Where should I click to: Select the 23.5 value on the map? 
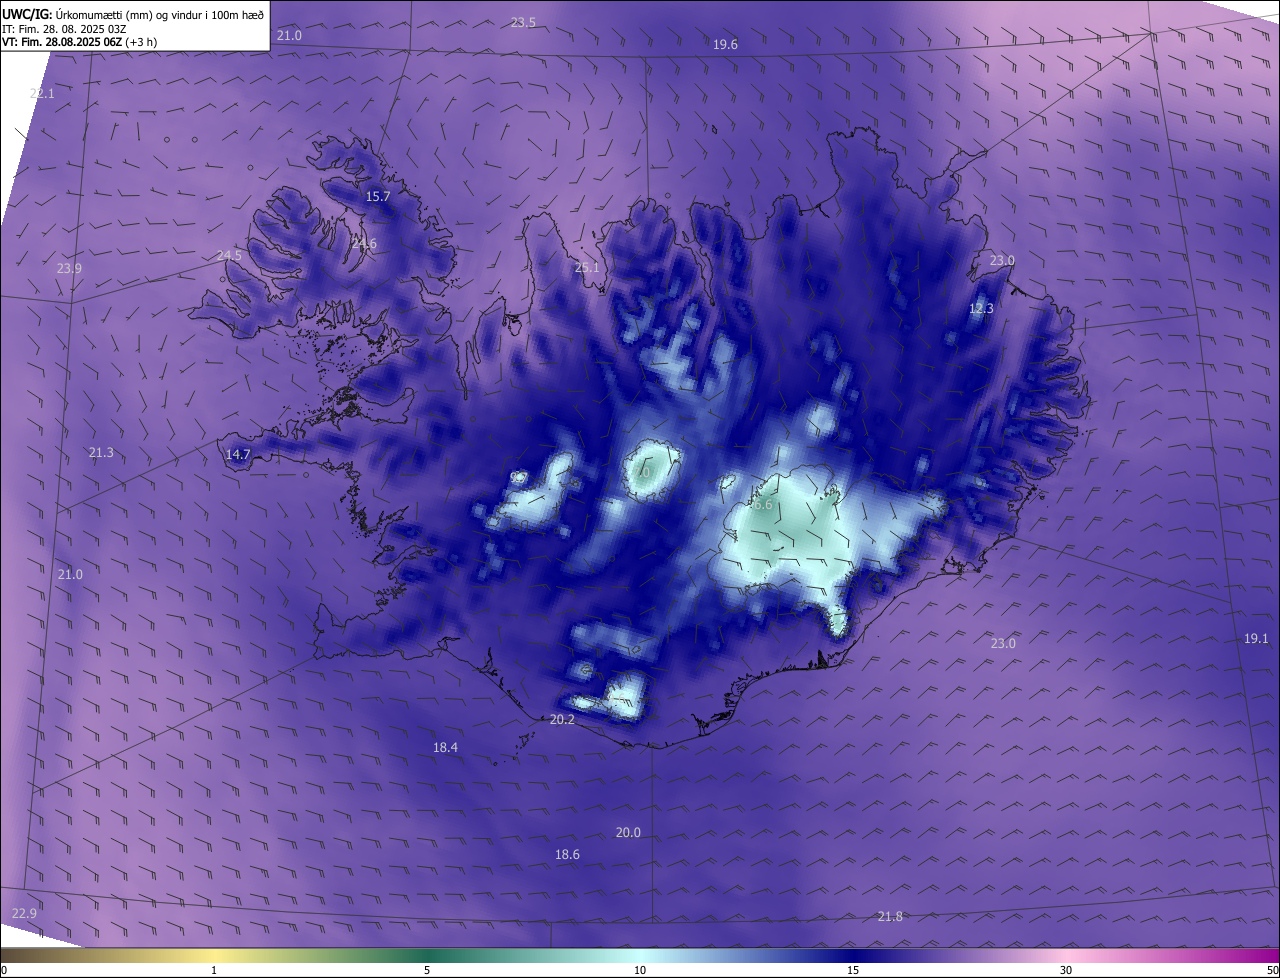523,22
